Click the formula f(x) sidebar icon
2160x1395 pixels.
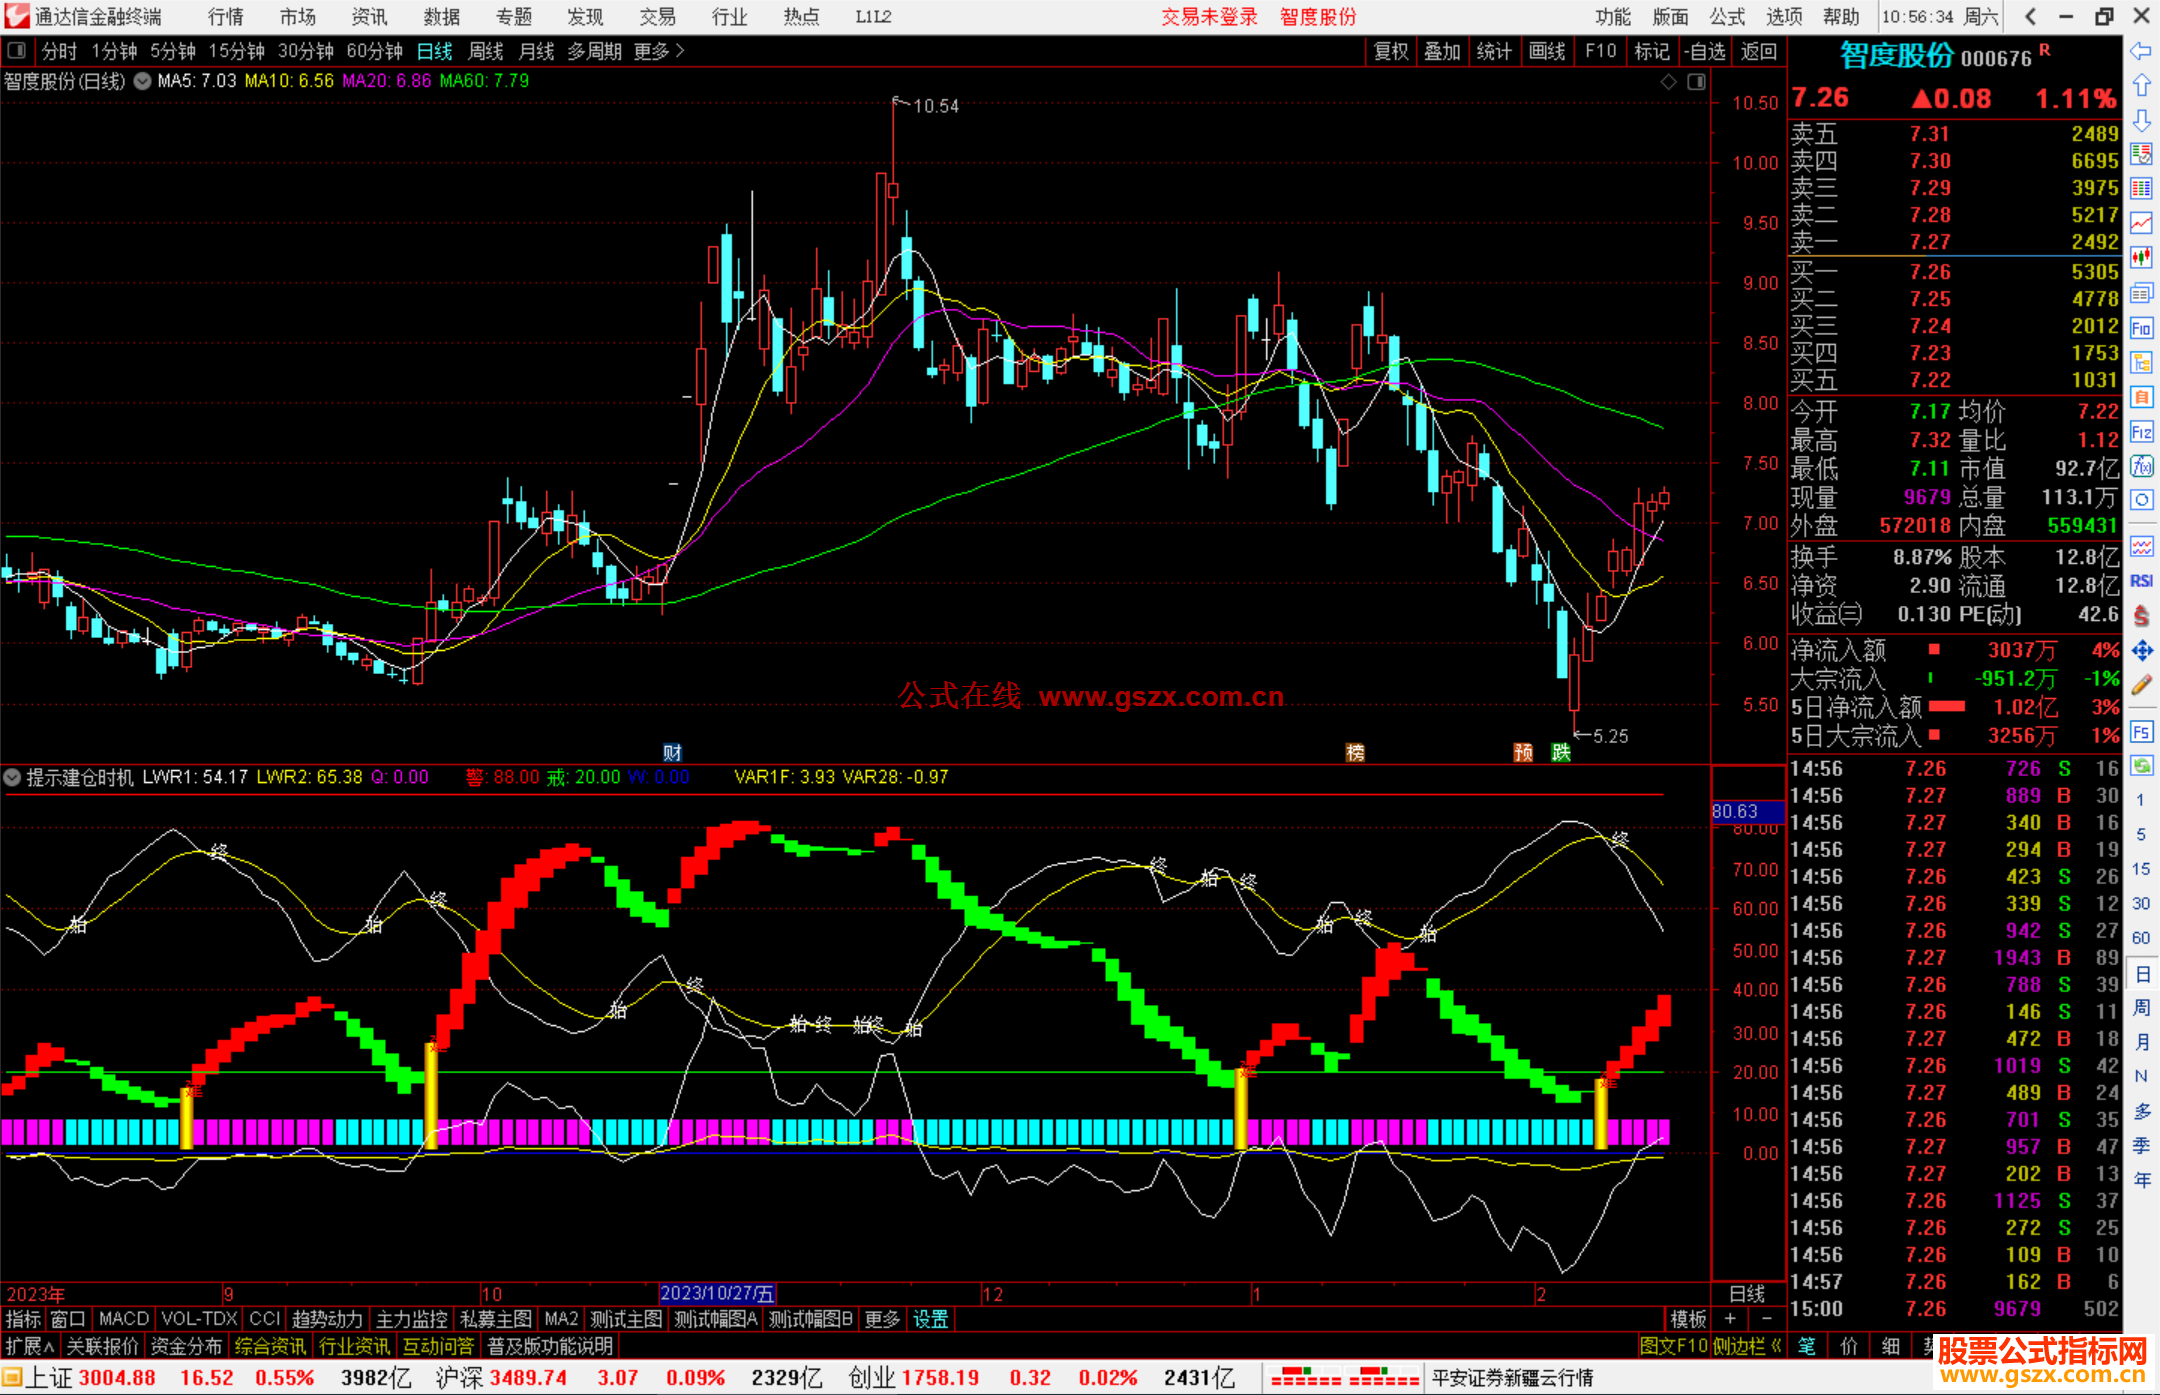(x=2141, y=467)
